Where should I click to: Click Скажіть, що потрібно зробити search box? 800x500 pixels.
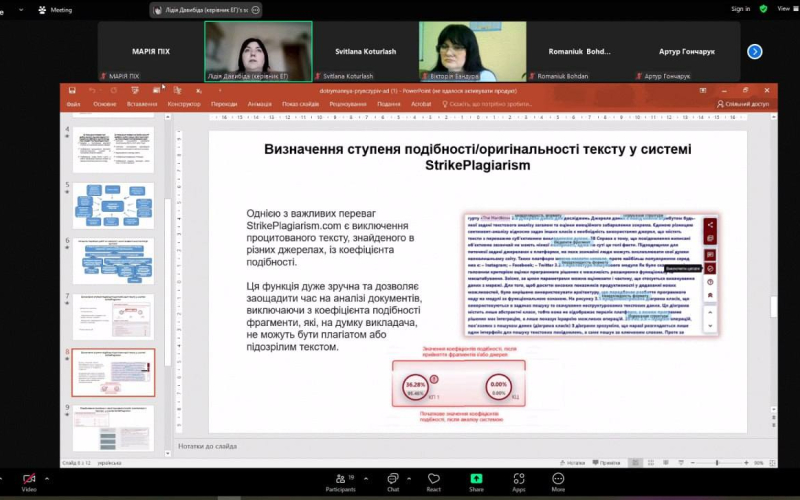(x=487, y=104)
